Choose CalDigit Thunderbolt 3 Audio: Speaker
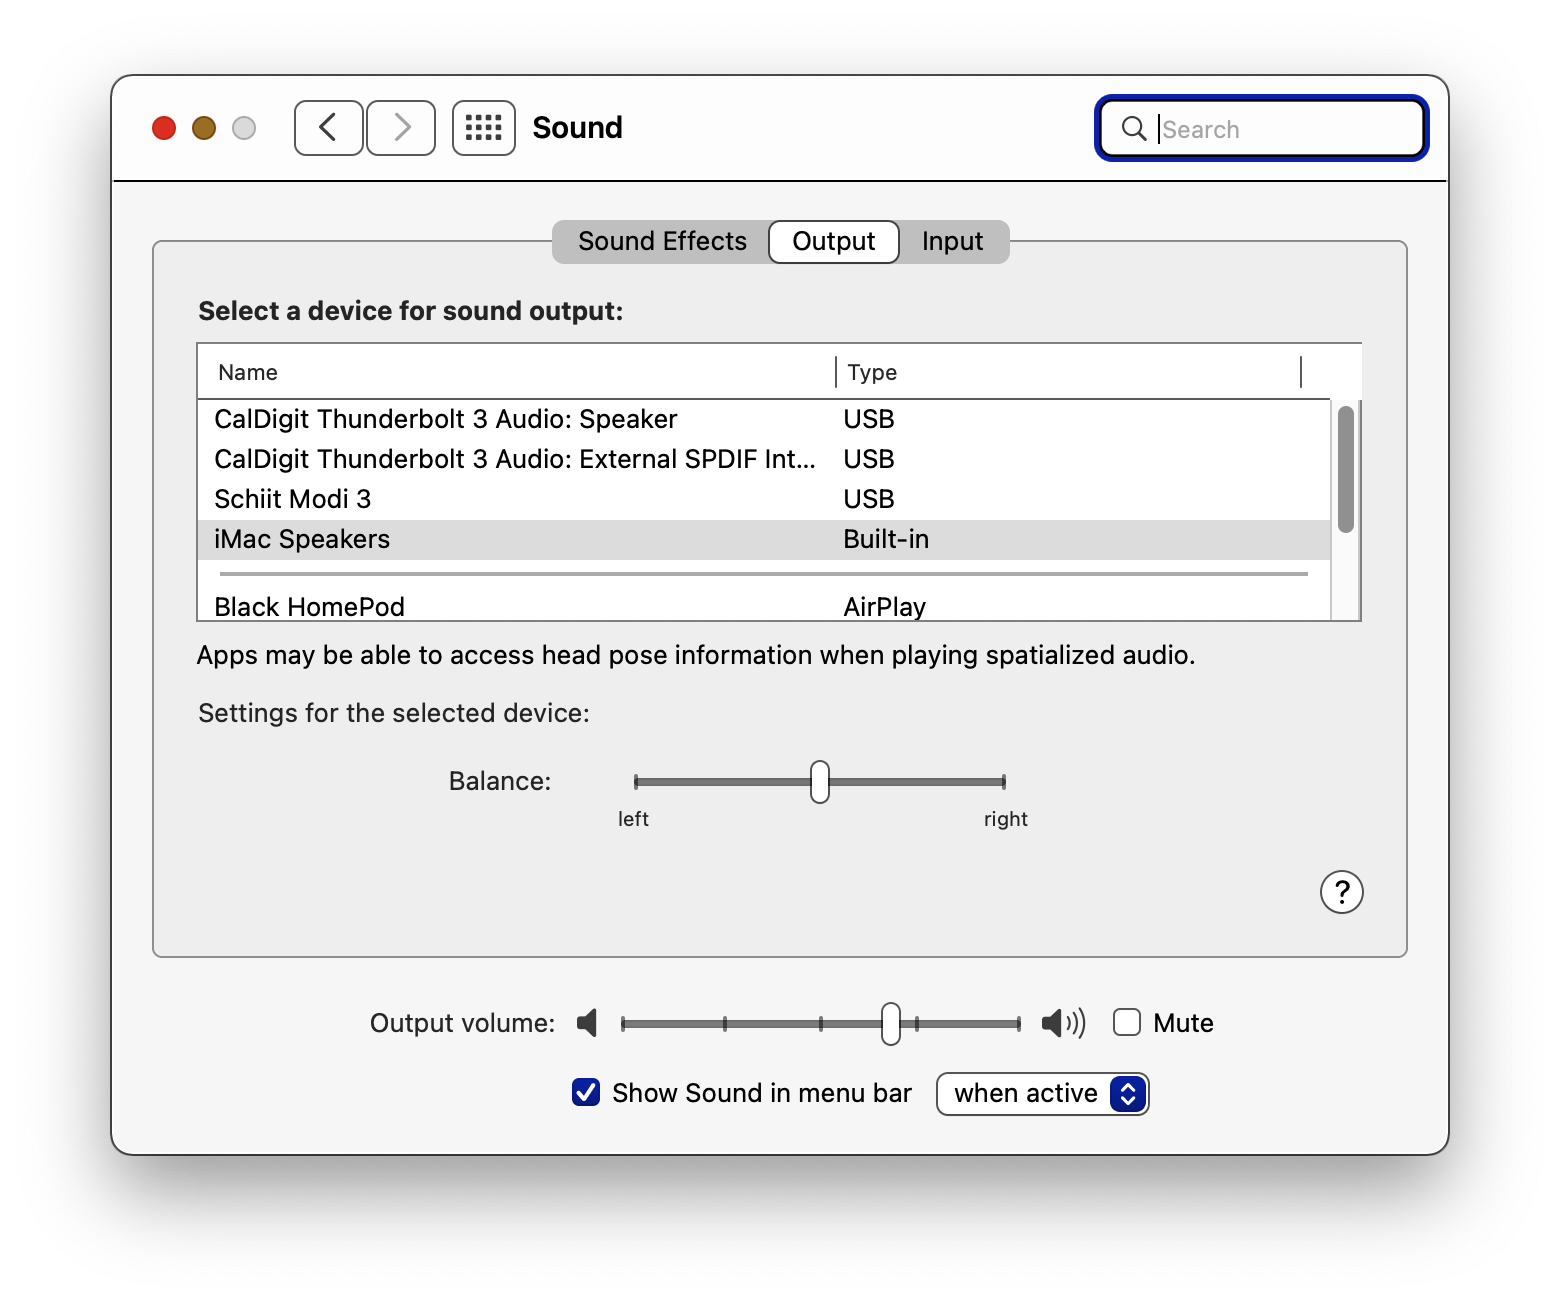This screenshot has height=1302, width=1560. [x=445, y=419]
